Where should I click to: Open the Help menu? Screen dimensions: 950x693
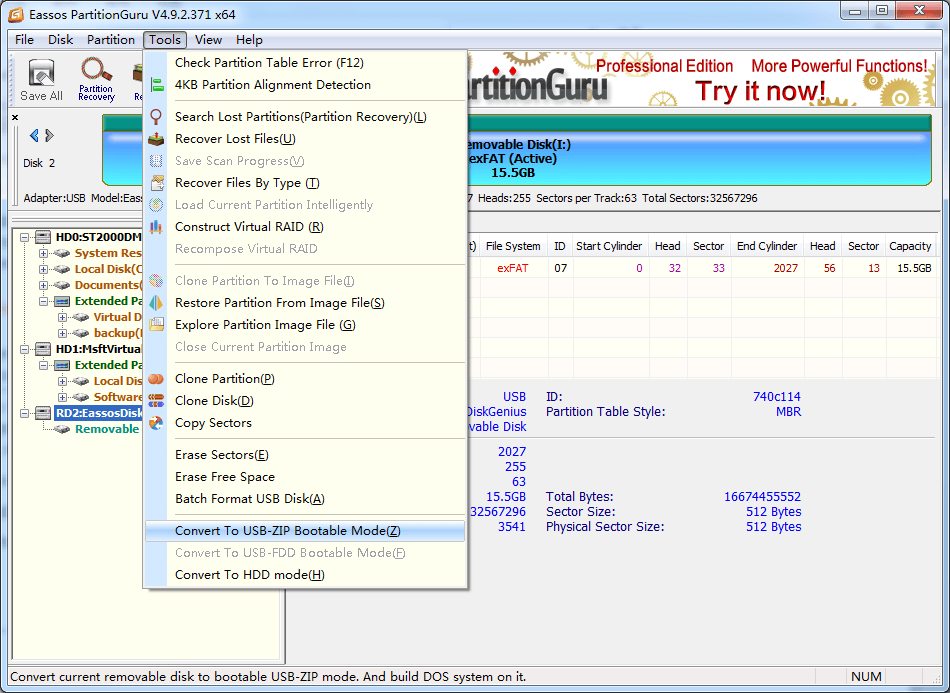coord(249,40)
